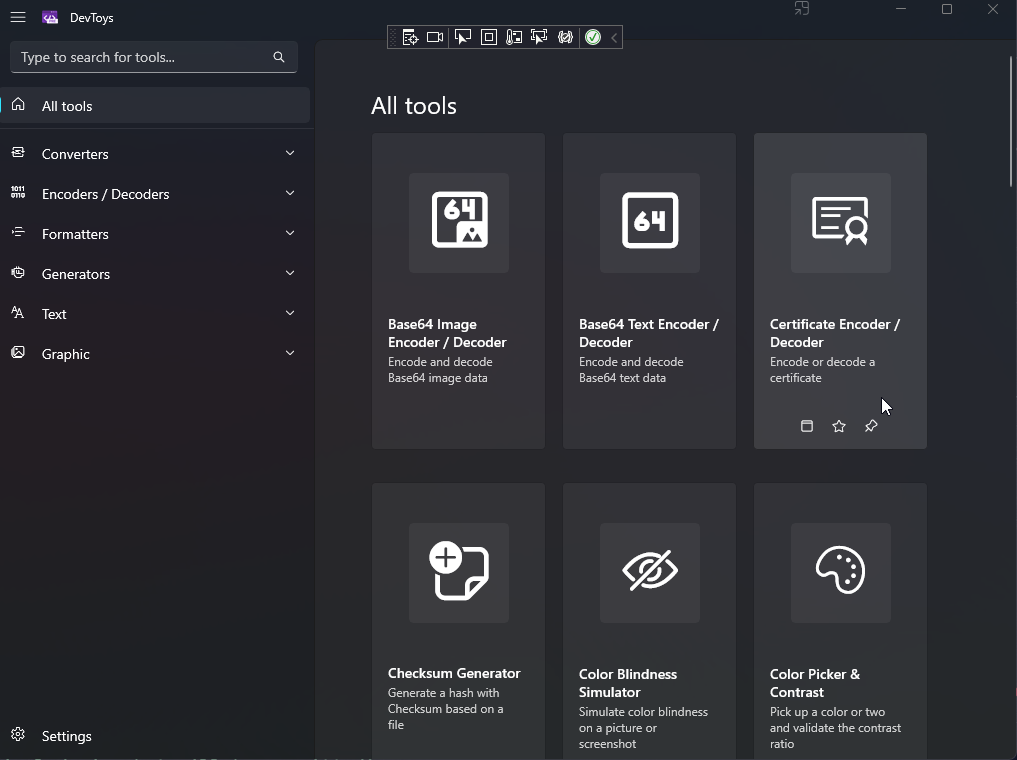This screenshot has width=1017, height=760.
Task: Open the Base64 Text Encoder / Decoder icon
Action: point(650,220)
